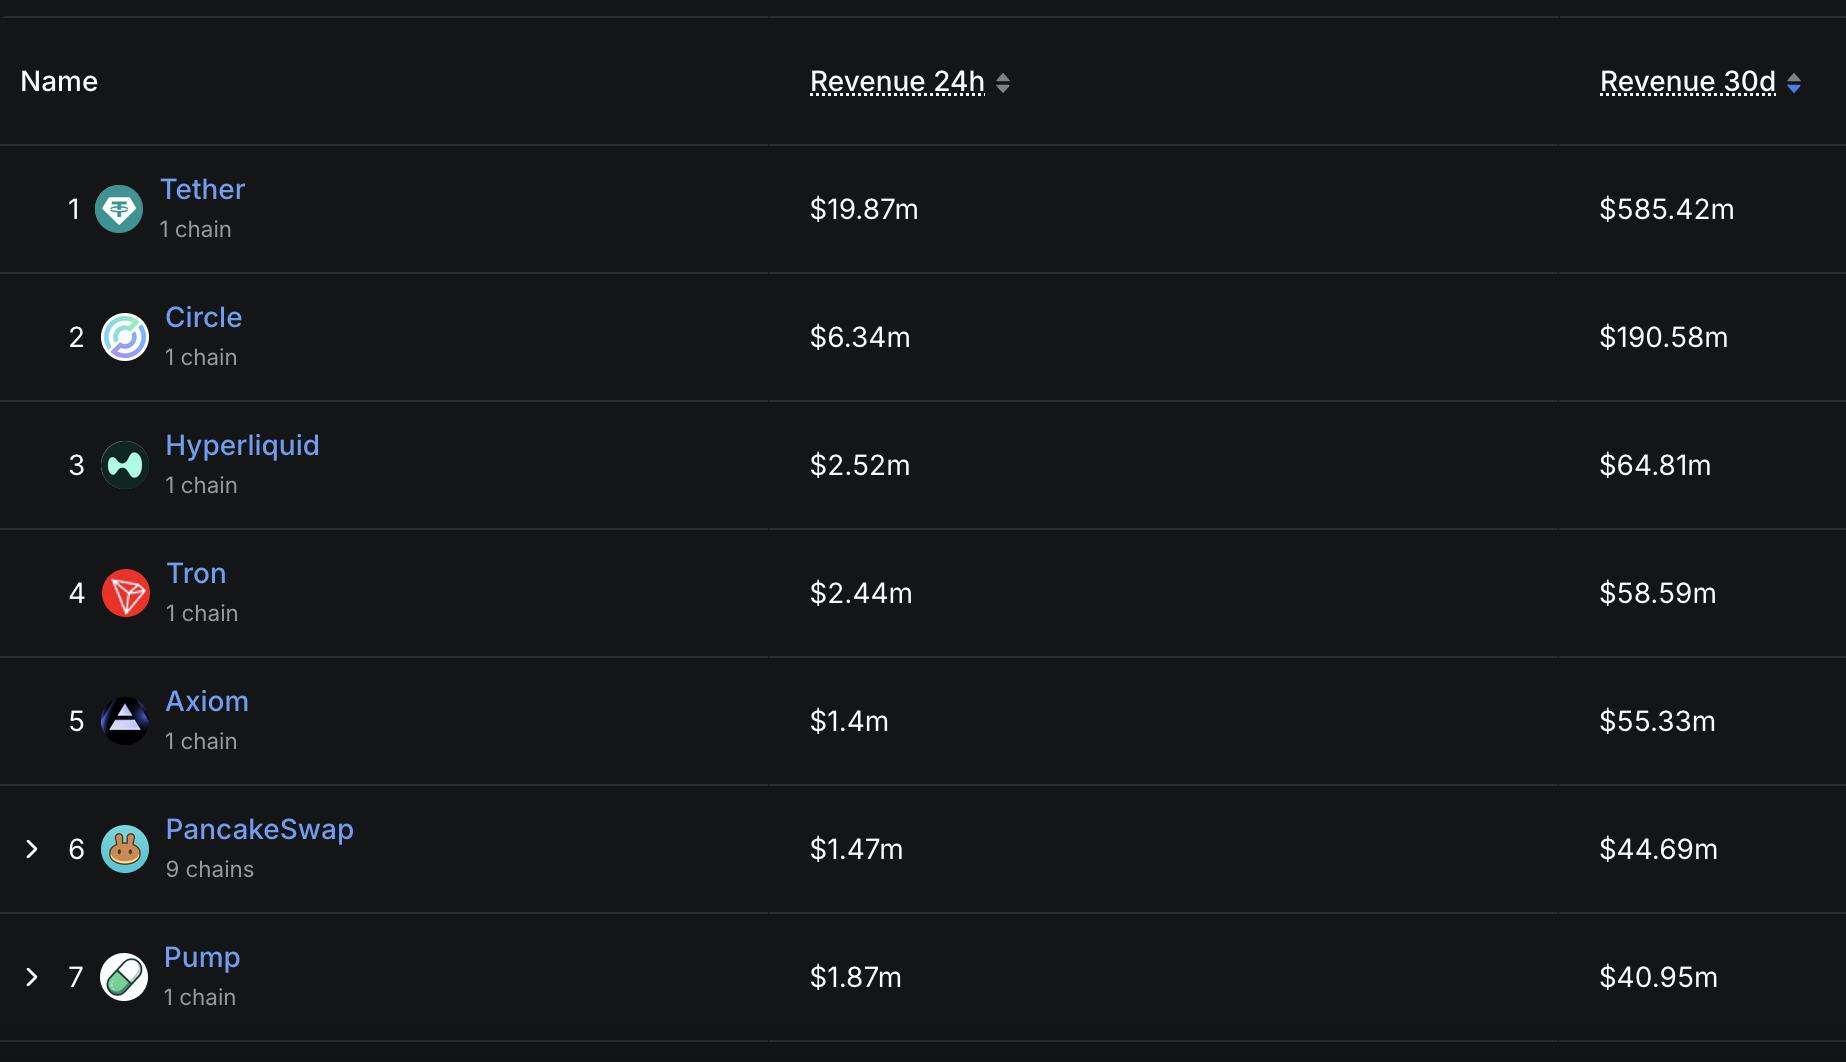The height and width of the screenshot is (1062, 1846).
Task: Expand the PancakeSwap row chevron
Action: 32,849
